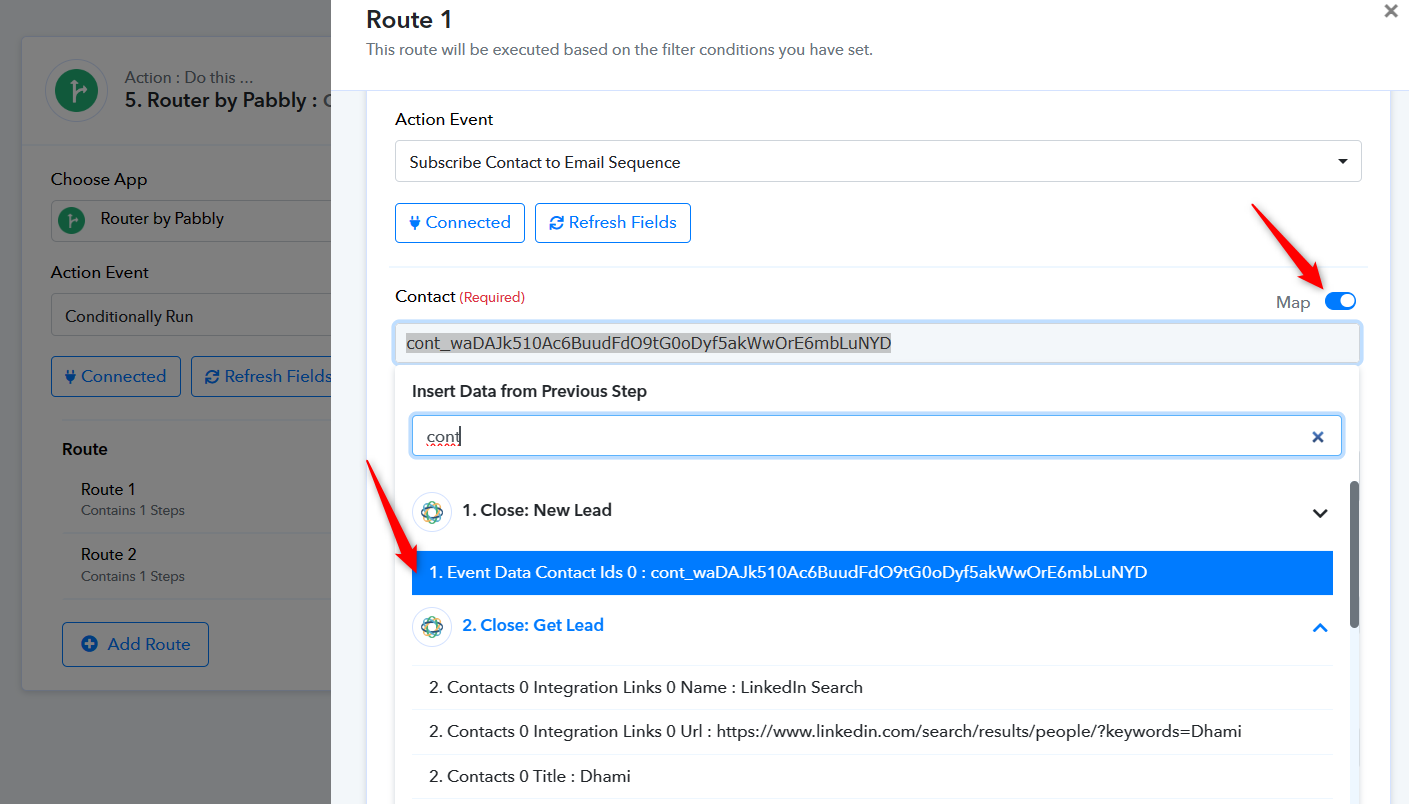This screenshot has height=804, width=1409.
Task: Click the Close app icon beside Get Lead
Action: click(x=432, y=626)
